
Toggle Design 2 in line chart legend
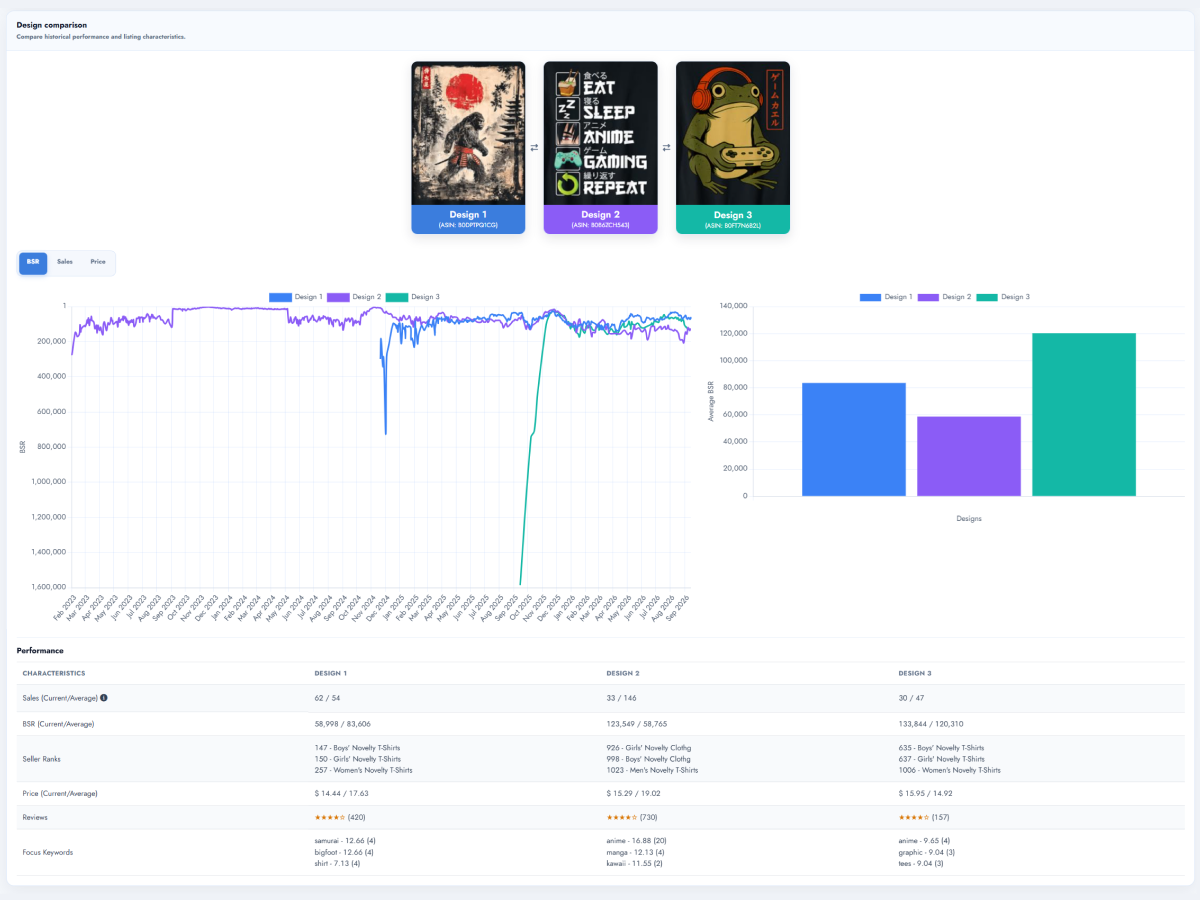tap(353, 297)
